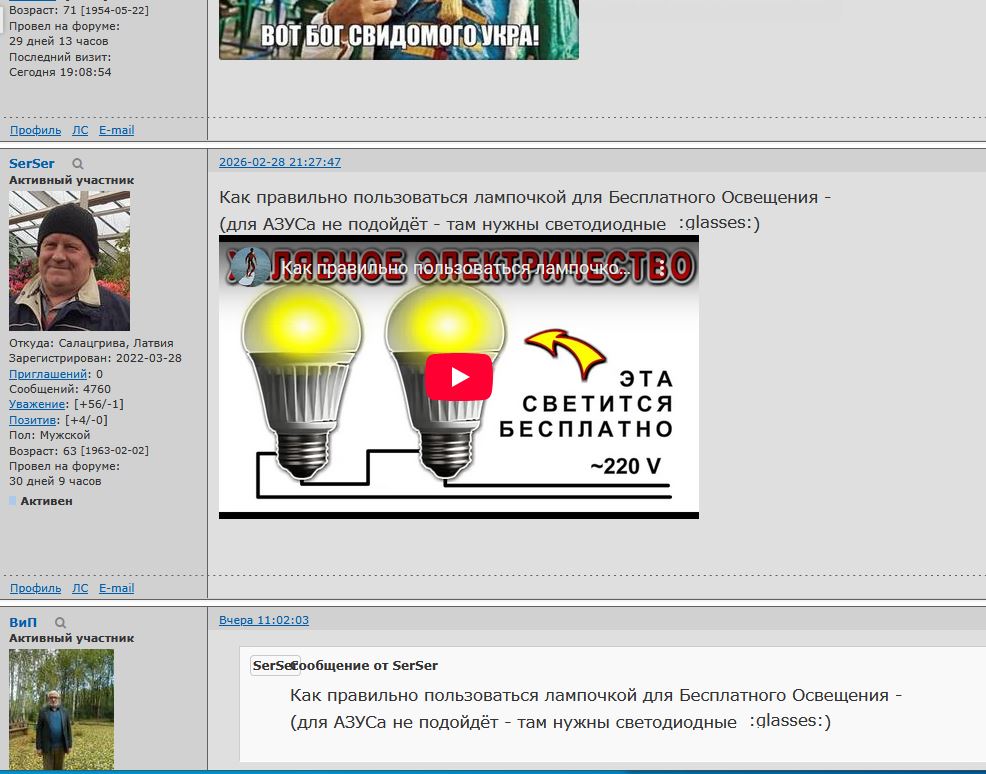The width and height of the screenshot is (986, 774).
Task: Click text 30 дней 9 часов
Action: tap(55, 481)
